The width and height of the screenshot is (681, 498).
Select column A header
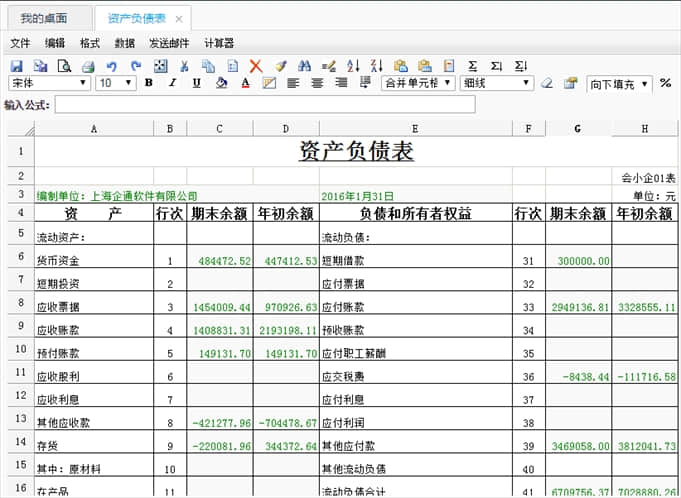tap(94, 129)
